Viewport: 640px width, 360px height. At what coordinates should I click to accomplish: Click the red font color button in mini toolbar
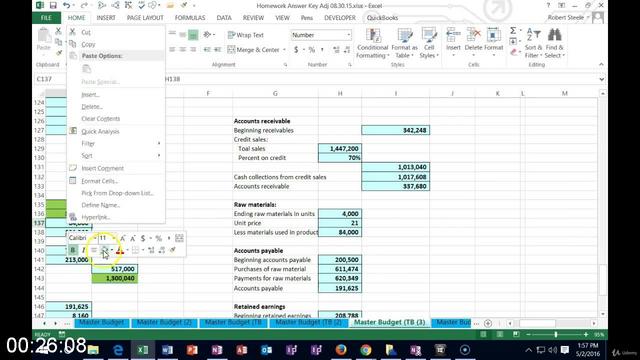click(x=120, y=250)
